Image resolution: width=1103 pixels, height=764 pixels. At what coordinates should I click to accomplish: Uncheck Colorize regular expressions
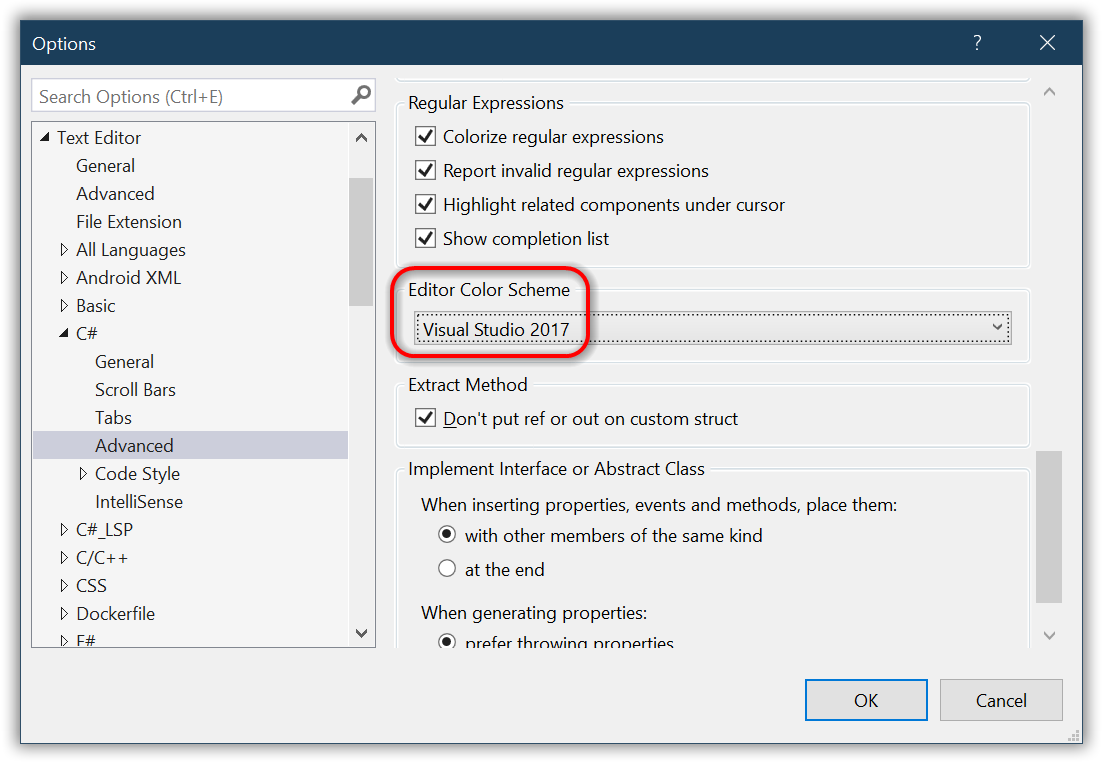426,136
